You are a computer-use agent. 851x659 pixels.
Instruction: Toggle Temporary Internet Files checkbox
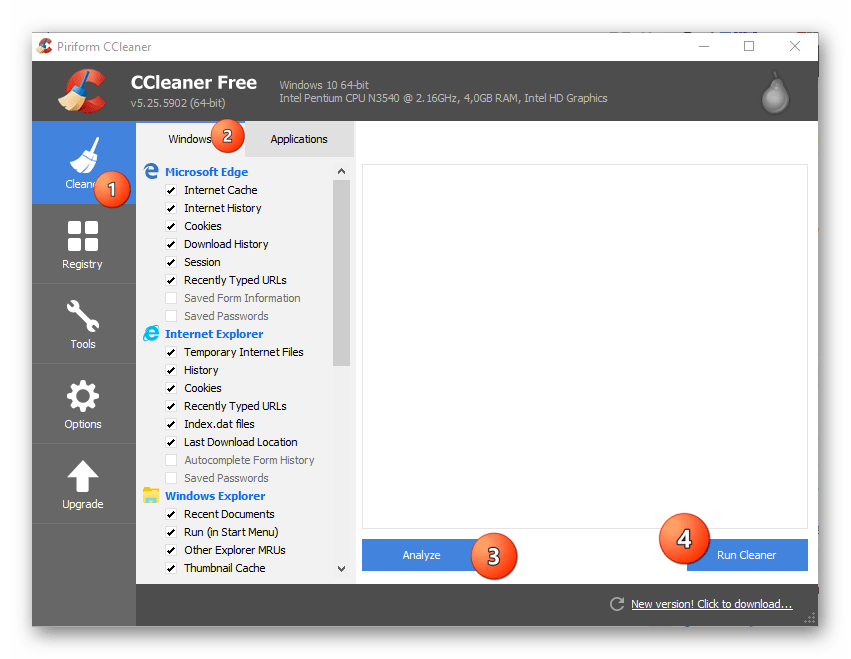coord(171,352)
